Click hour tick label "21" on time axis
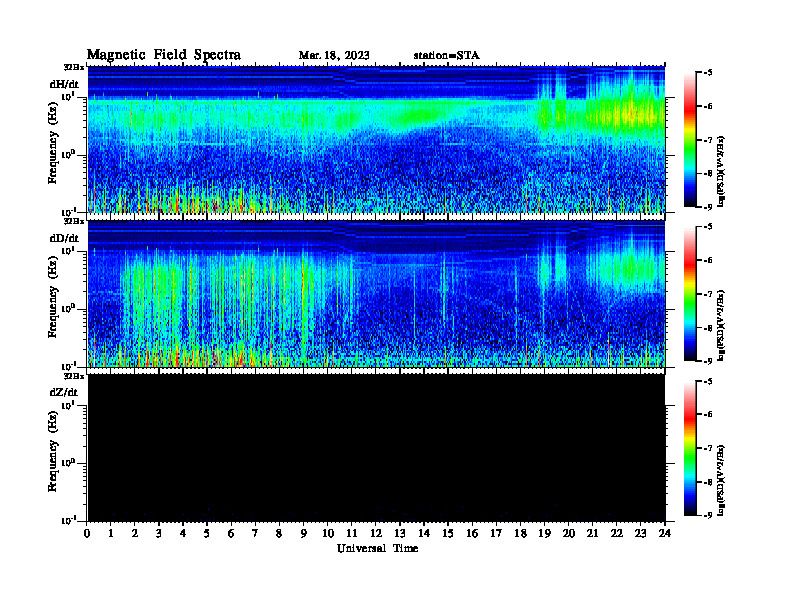Screen dimensions: 792x612 click(x=592, y=534)
